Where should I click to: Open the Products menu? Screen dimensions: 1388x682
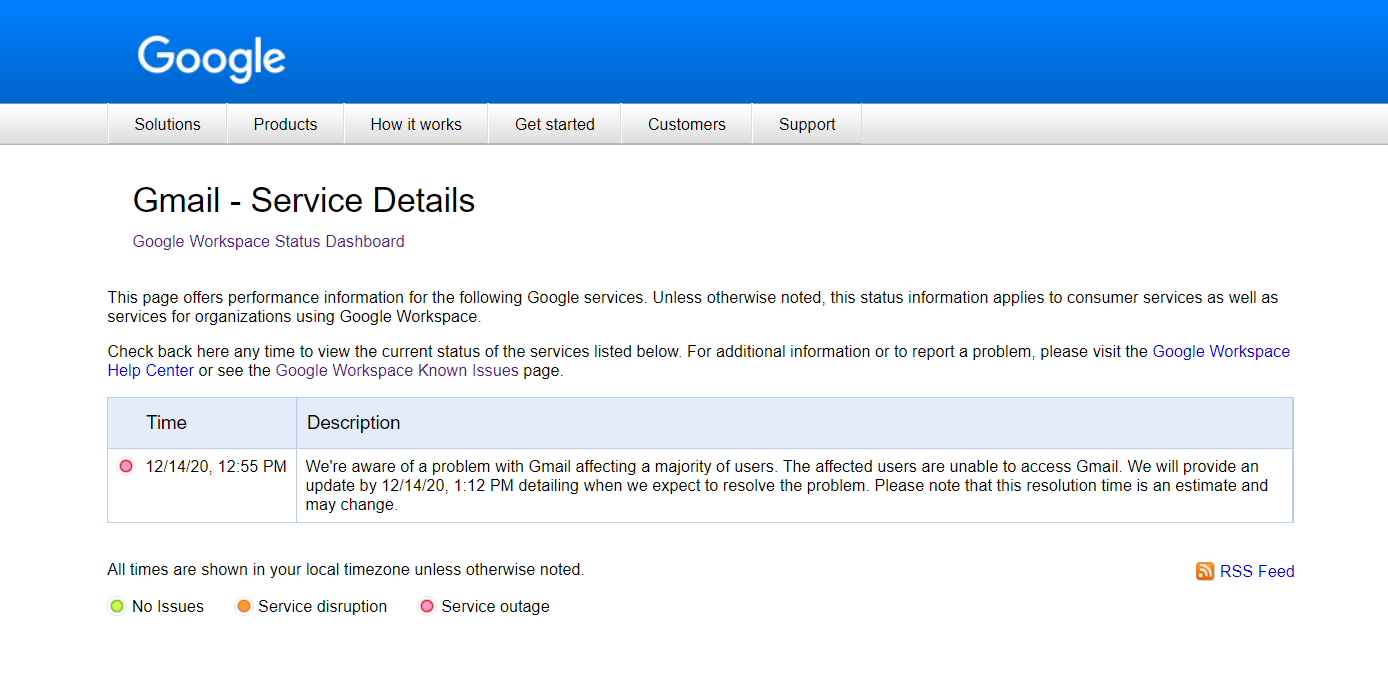click(x=285, y=124)
